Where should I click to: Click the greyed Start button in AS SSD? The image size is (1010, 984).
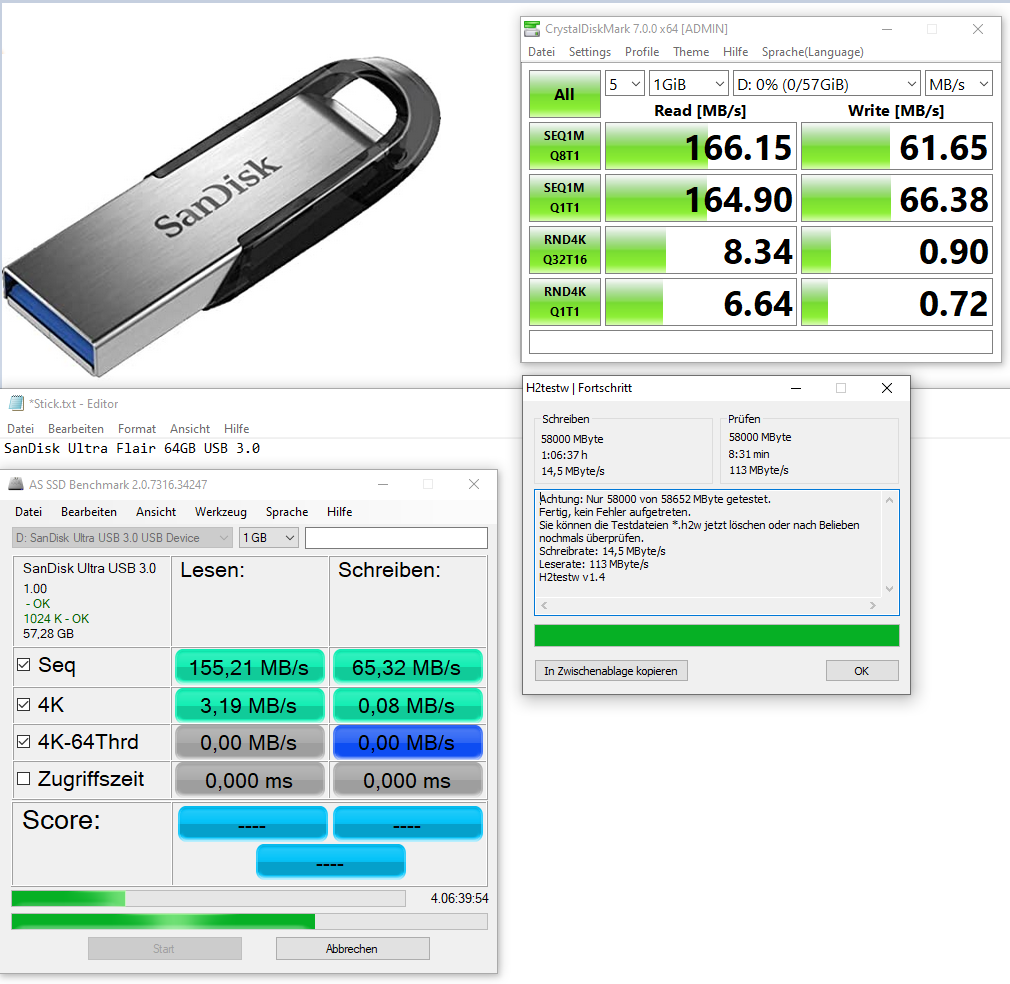[164, 949]
